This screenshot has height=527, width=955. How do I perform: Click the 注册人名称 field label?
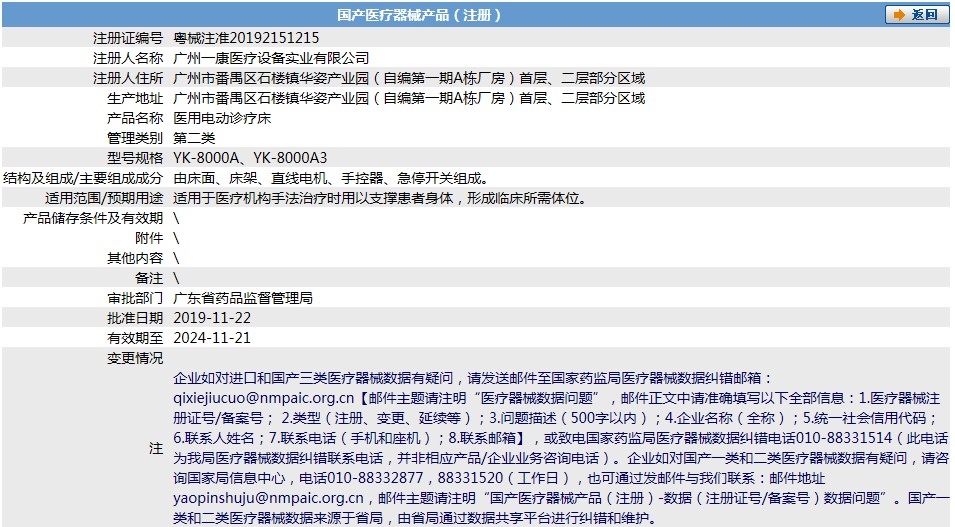click(128, 58)
